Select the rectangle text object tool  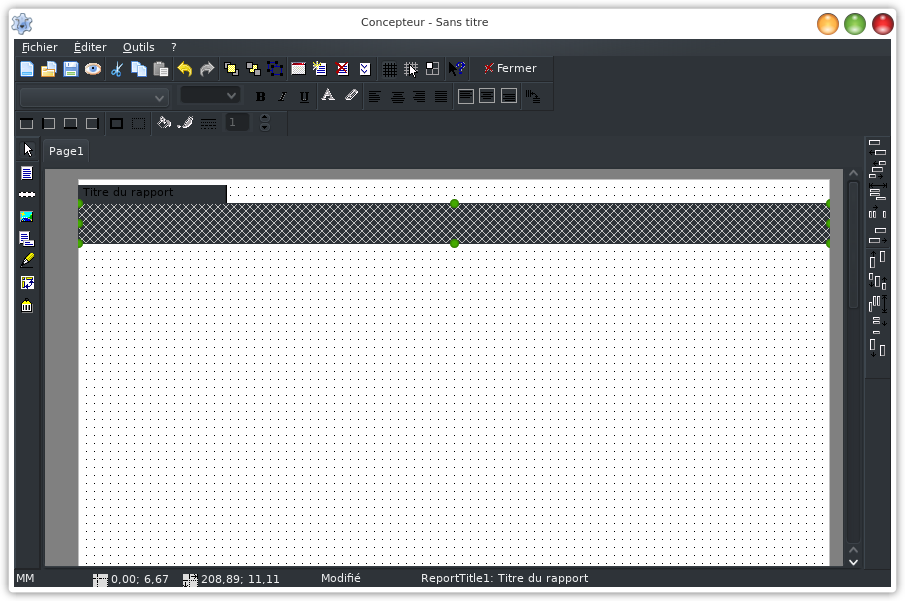pos(27,172)
